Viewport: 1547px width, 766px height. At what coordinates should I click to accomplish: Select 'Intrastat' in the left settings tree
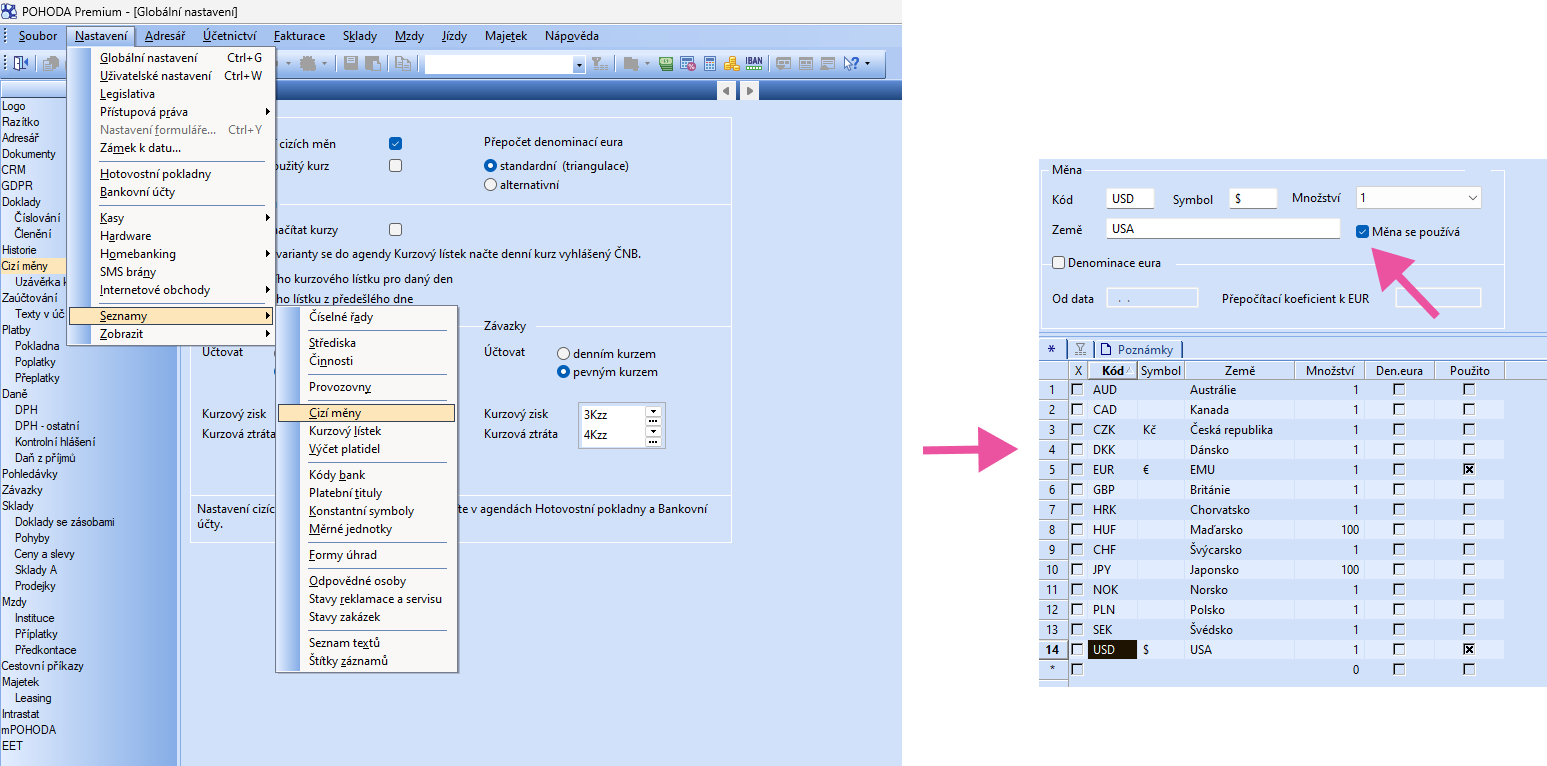[21, 714]
